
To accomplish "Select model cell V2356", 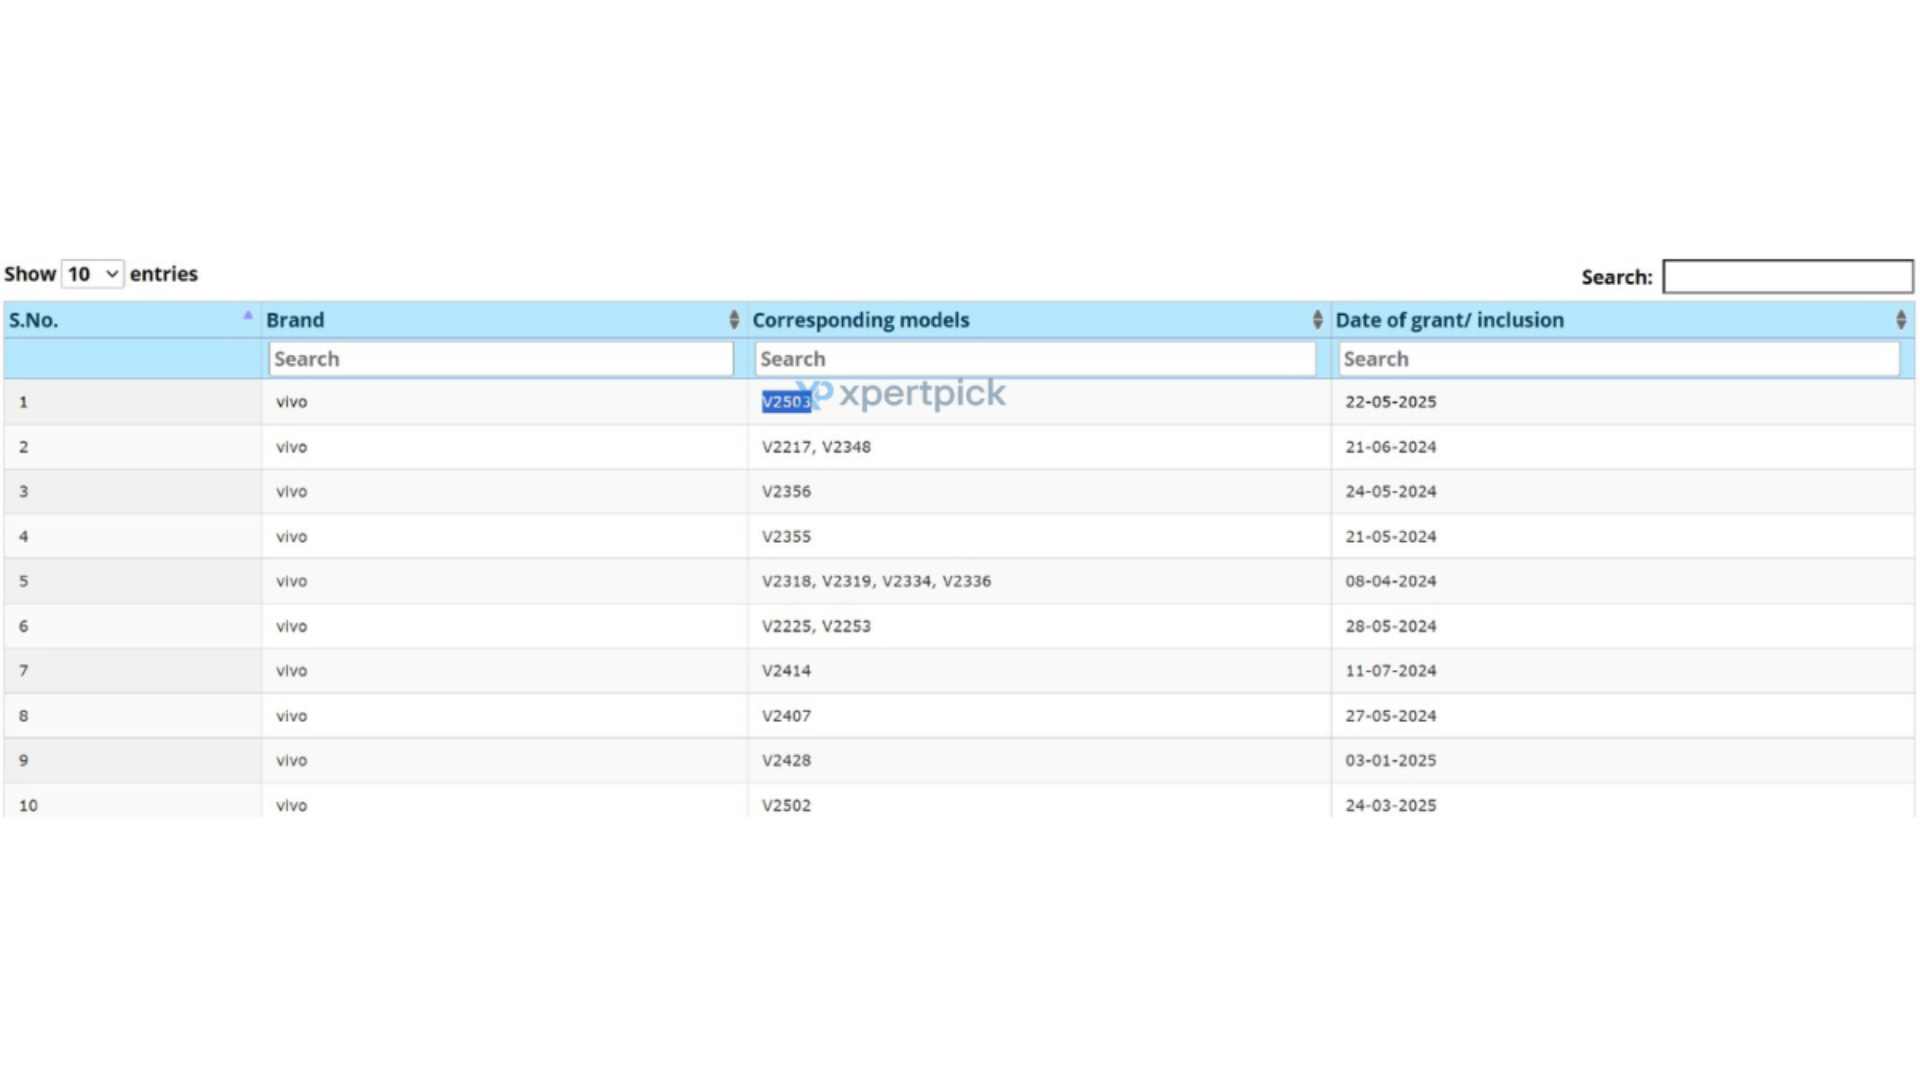I will [786, 492].
